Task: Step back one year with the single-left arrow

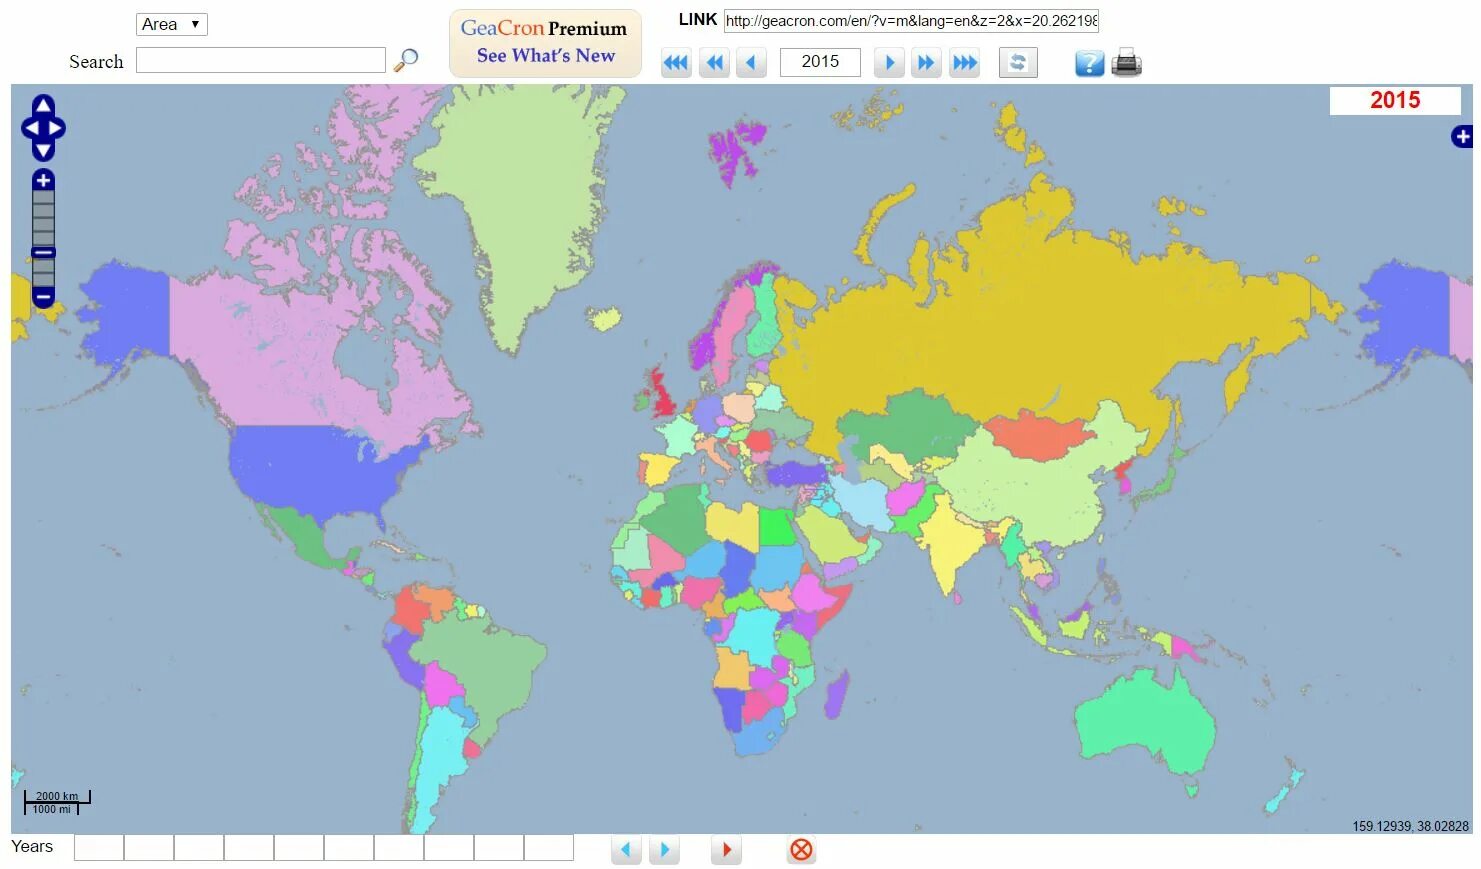Action: tap(751, 63)
